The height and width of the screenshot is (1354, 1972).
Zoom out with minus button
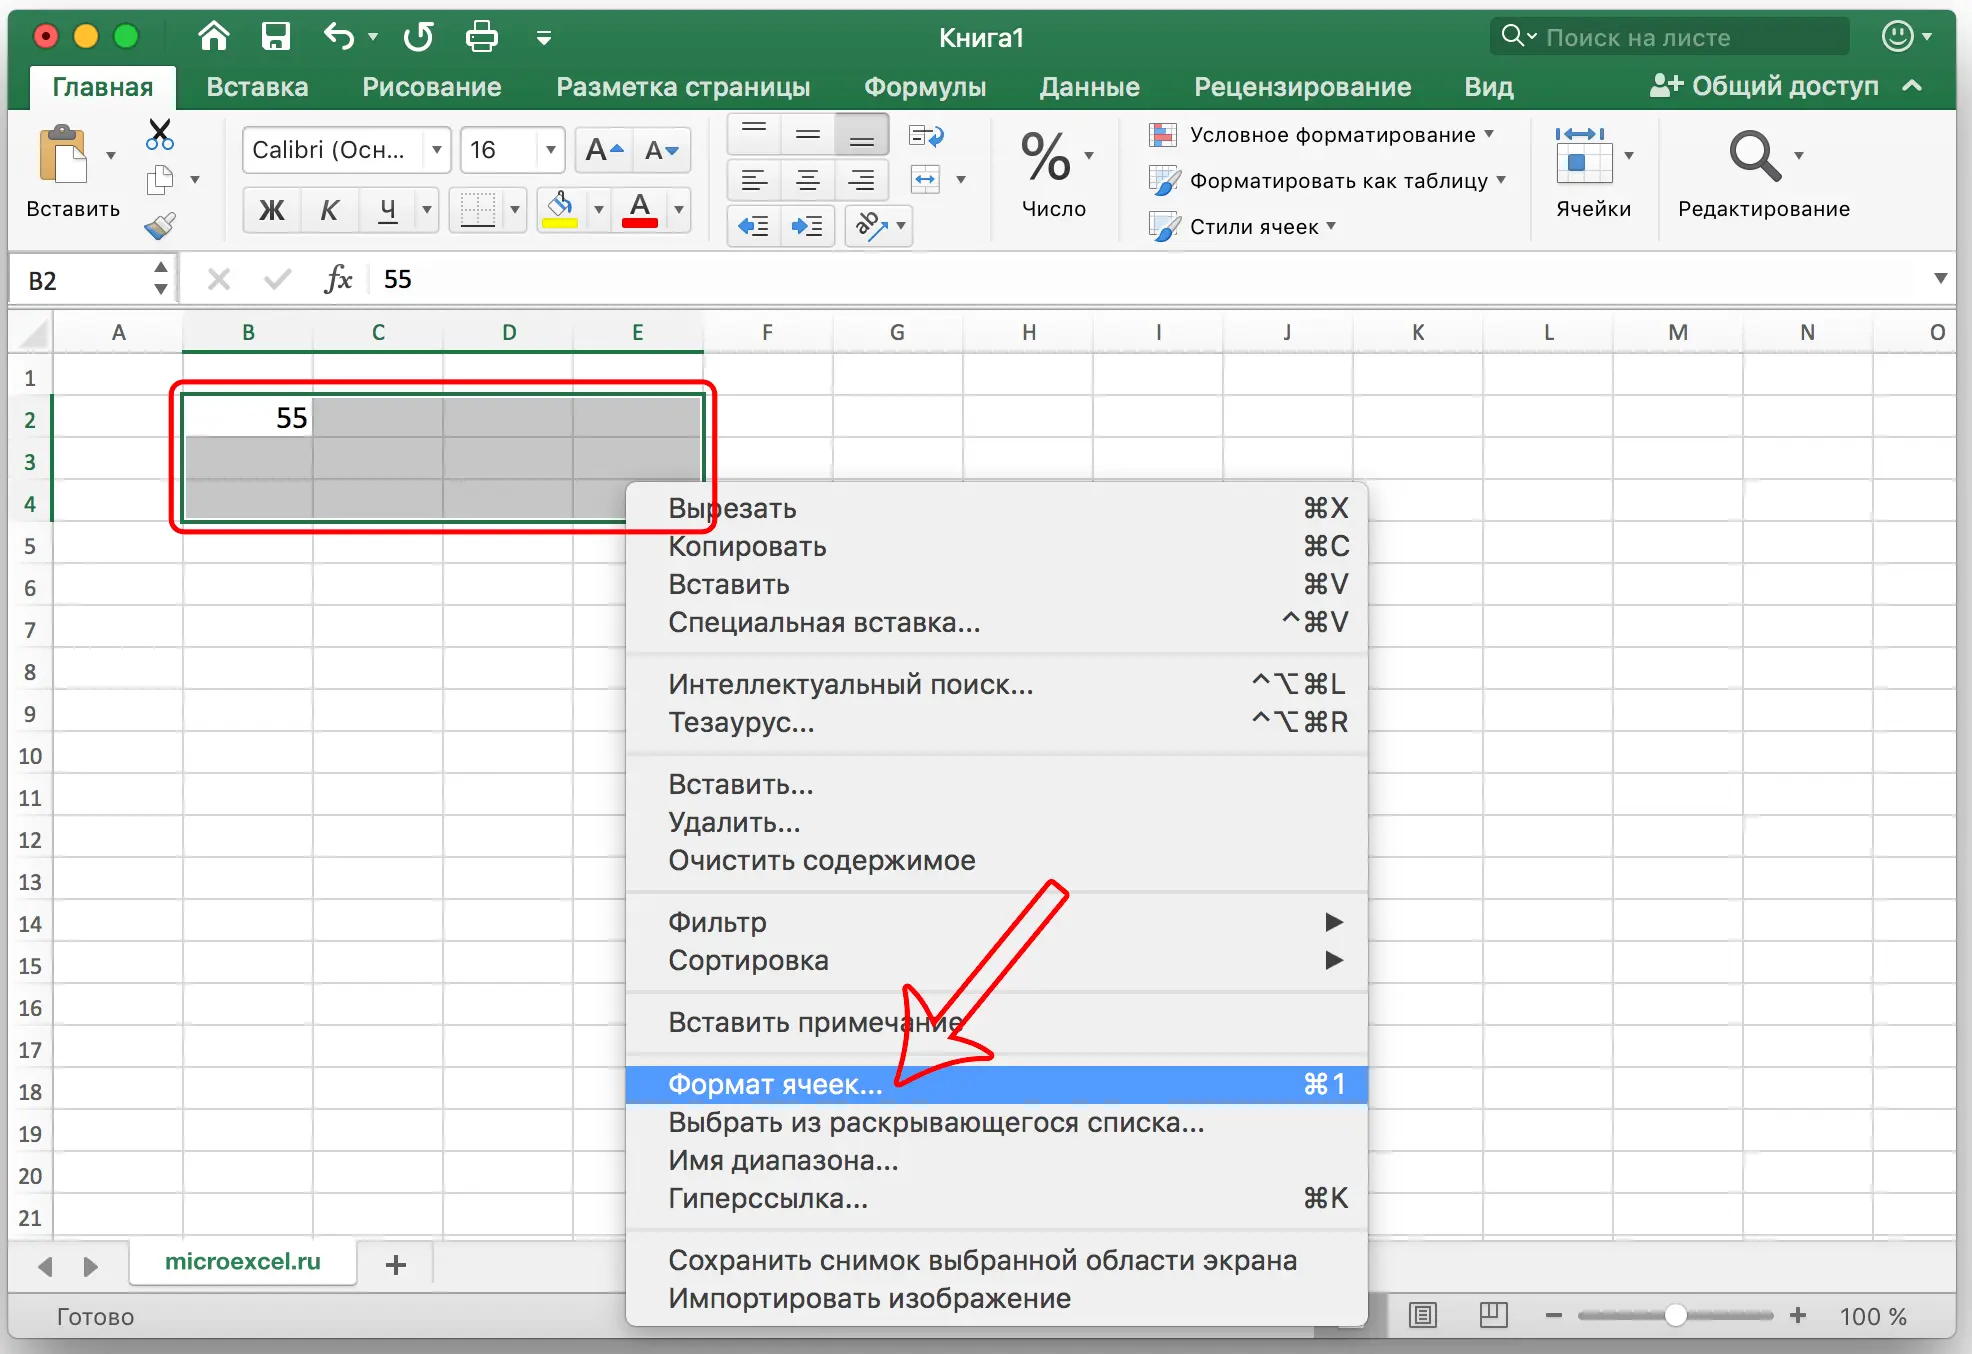[x=1553, y=1315]
